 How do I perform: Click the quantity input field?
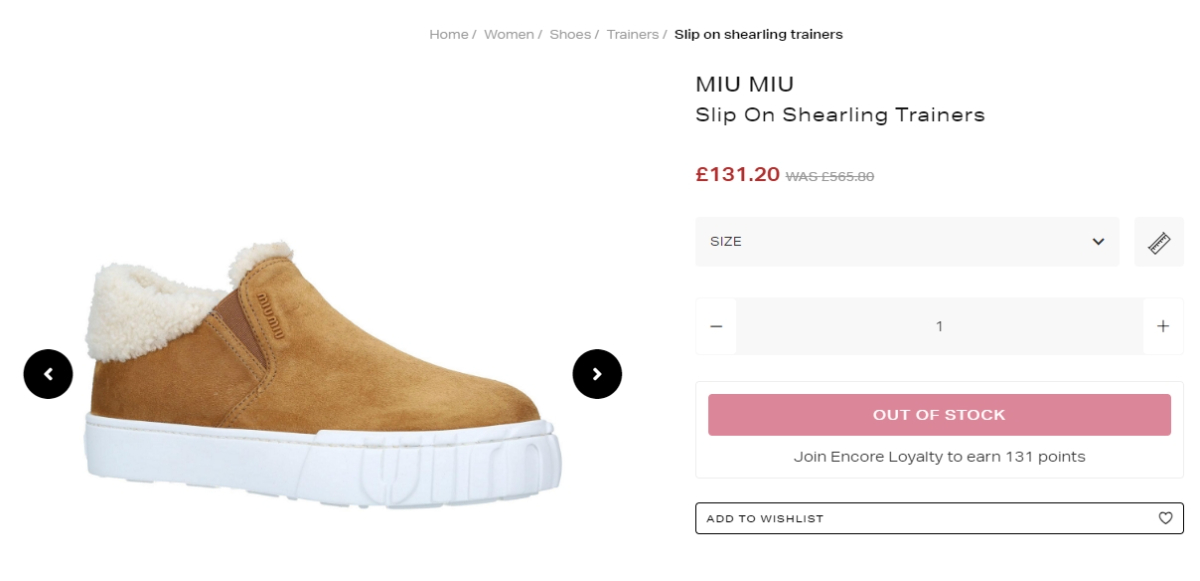(939, 326)
